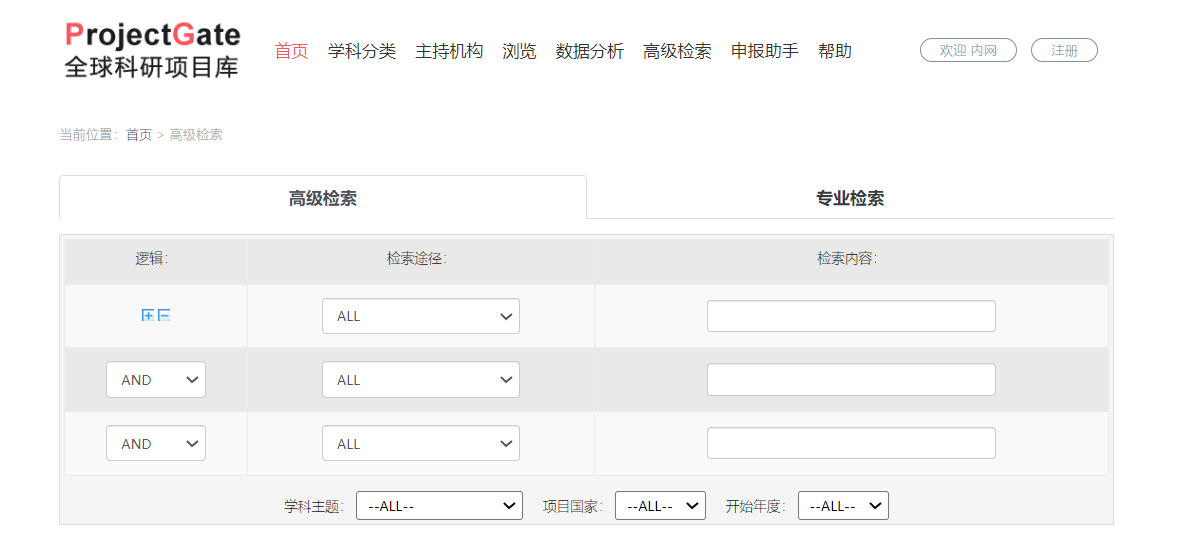Focus the third row's search content field
1188x554 pixels.
coord(851,443)
